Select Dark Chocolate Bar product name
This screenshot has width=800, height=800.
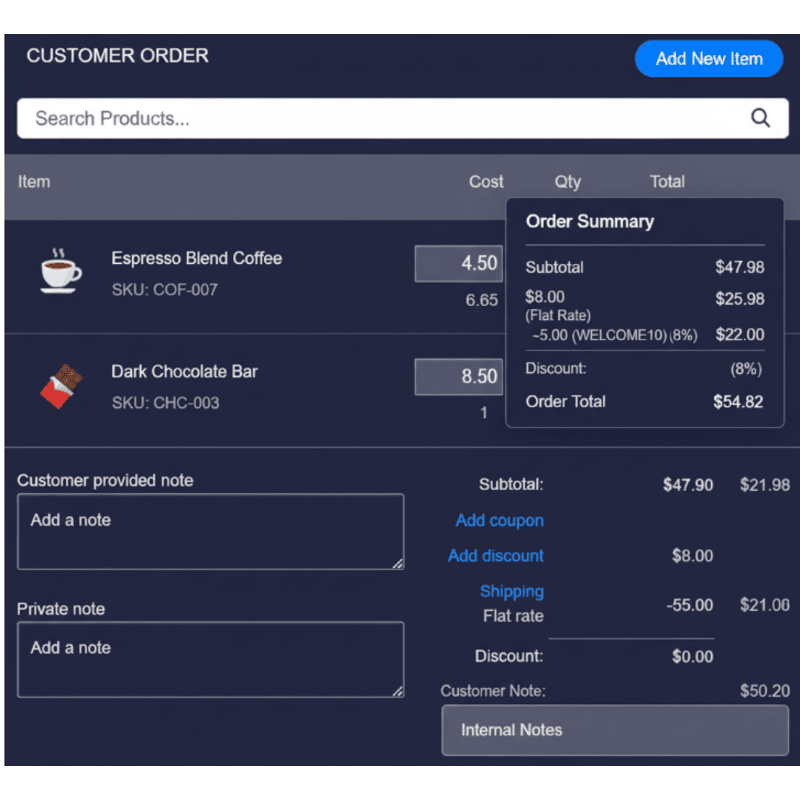click(184, 371)
